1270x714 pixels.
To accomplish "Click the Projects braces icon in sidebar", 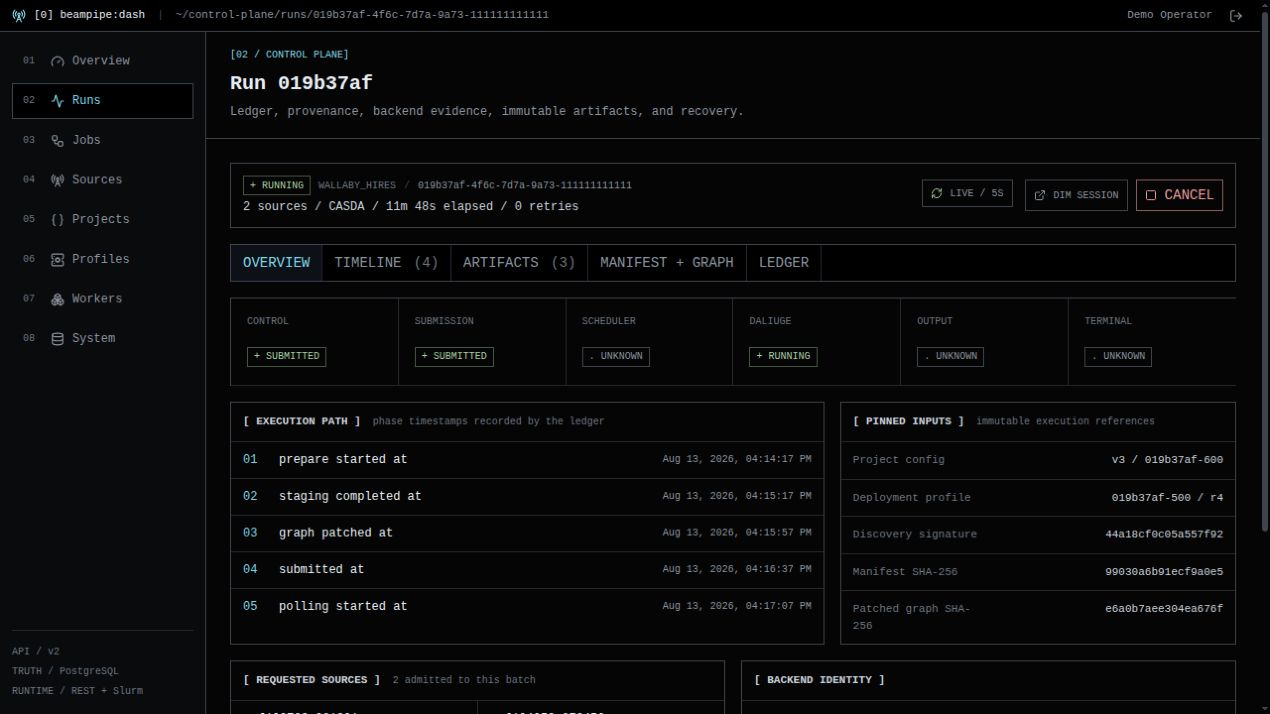I will point(57,220).
